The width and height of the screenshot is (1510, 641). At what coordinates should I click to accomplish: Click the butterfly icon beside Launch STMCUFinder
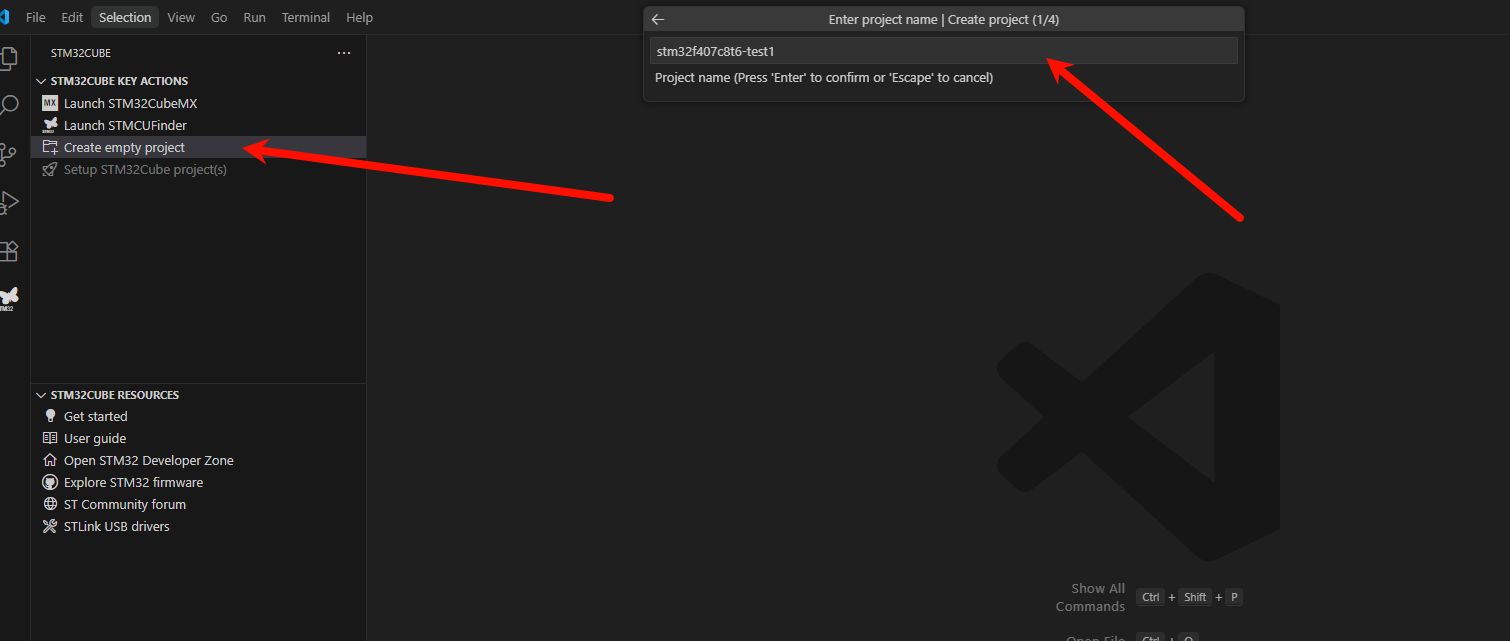50,125
